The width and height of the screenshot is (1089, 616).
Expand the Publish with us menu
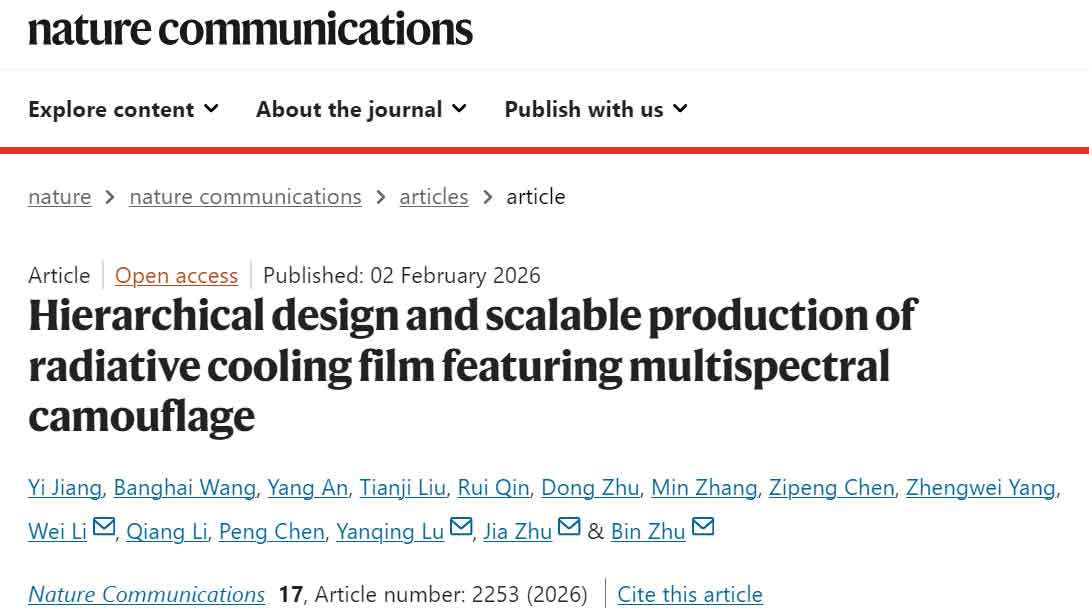click(x=596, y=109)
